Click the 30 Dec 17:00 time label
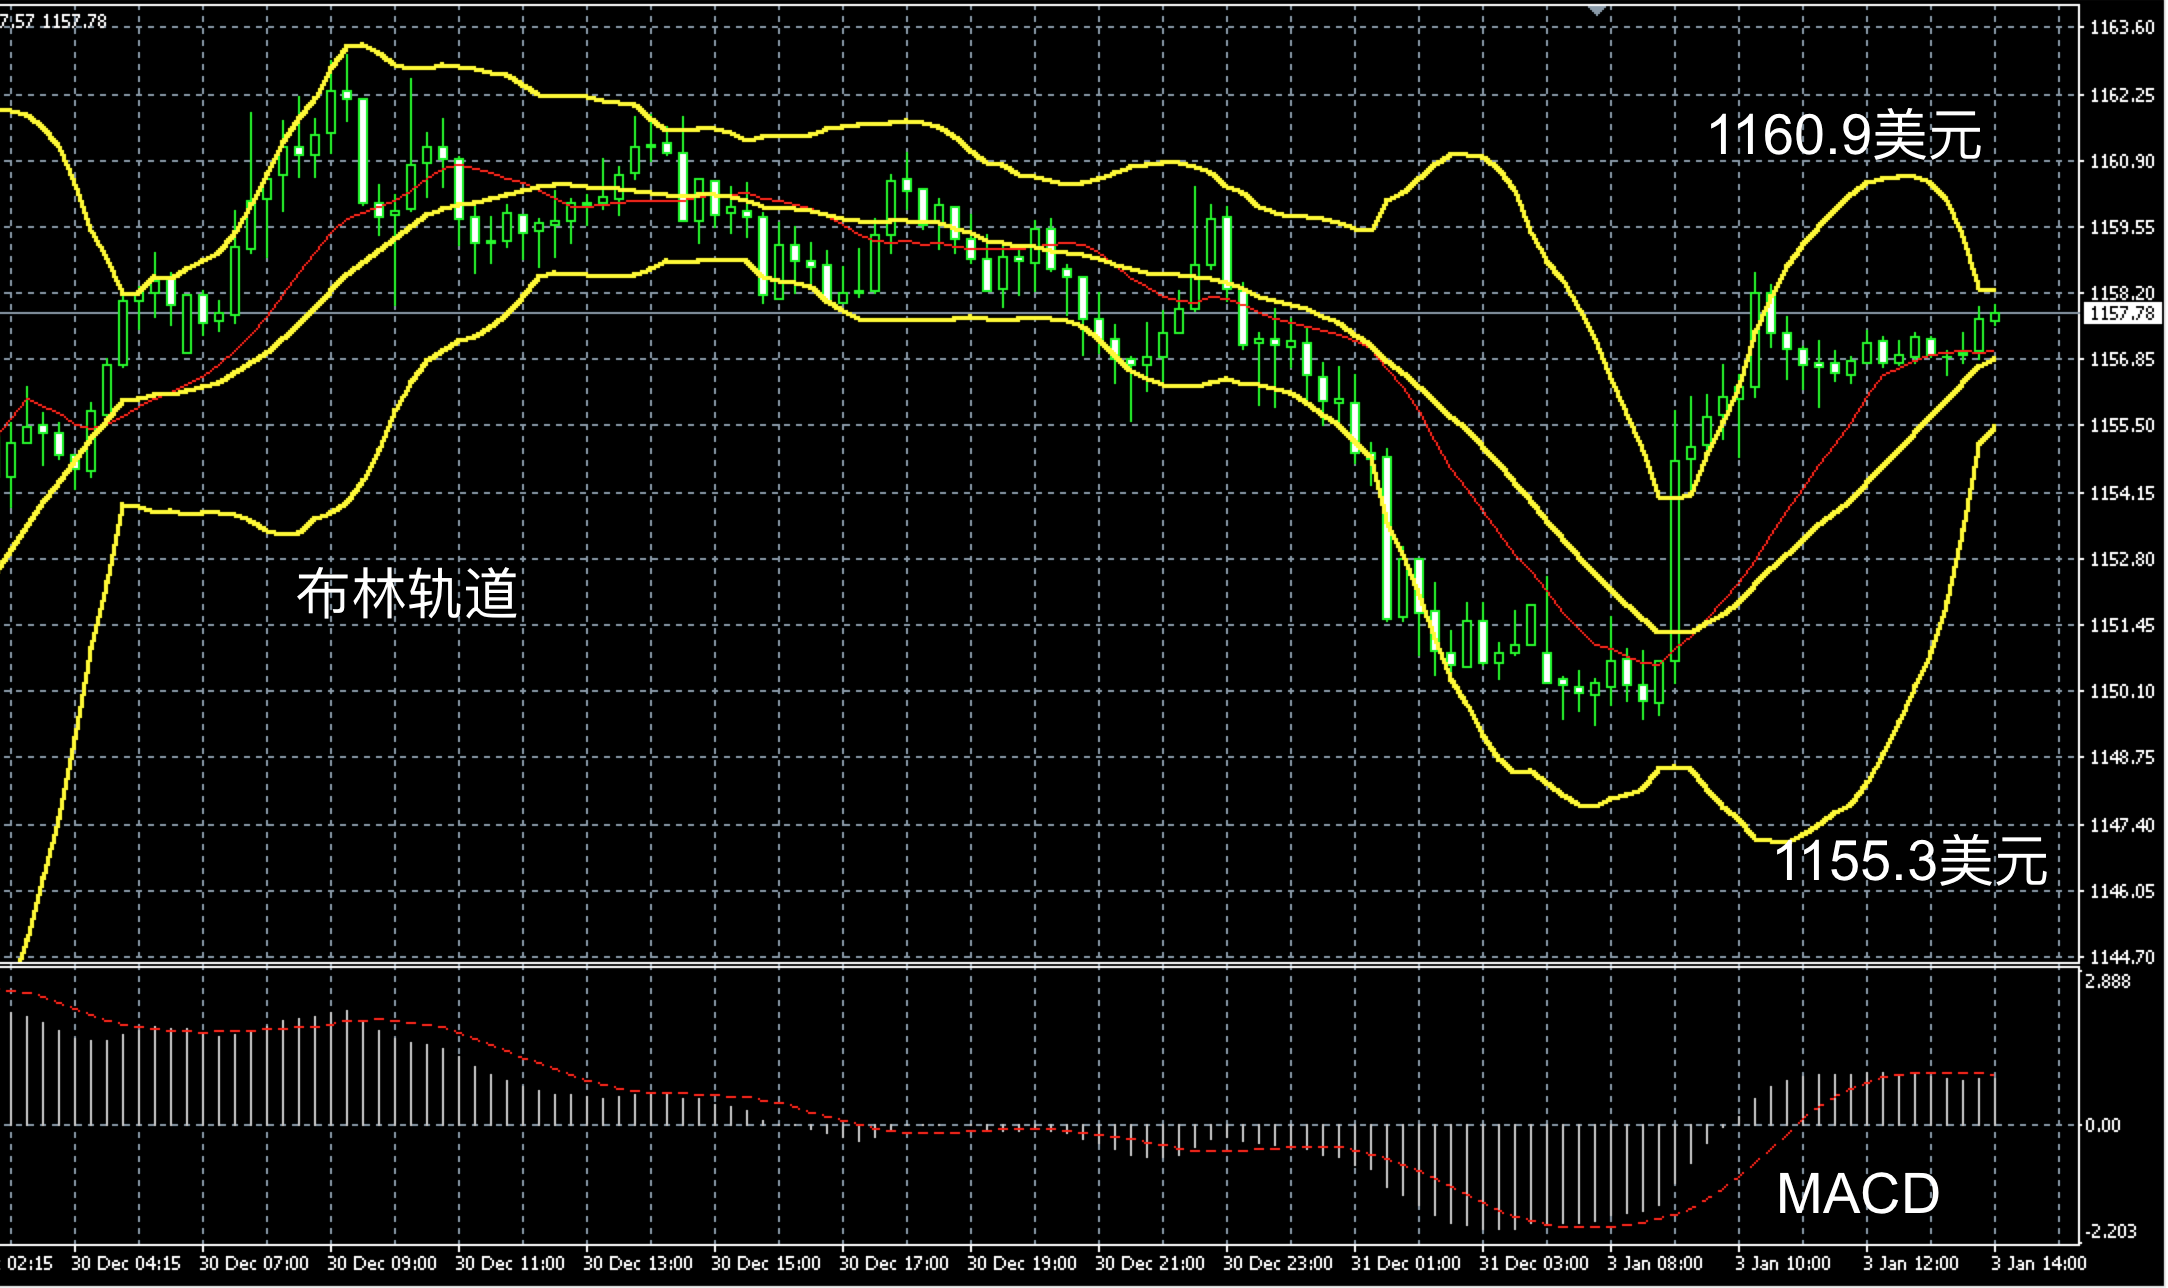Viewport: 2168px width, 1288px height. [x=894, y=1263]
